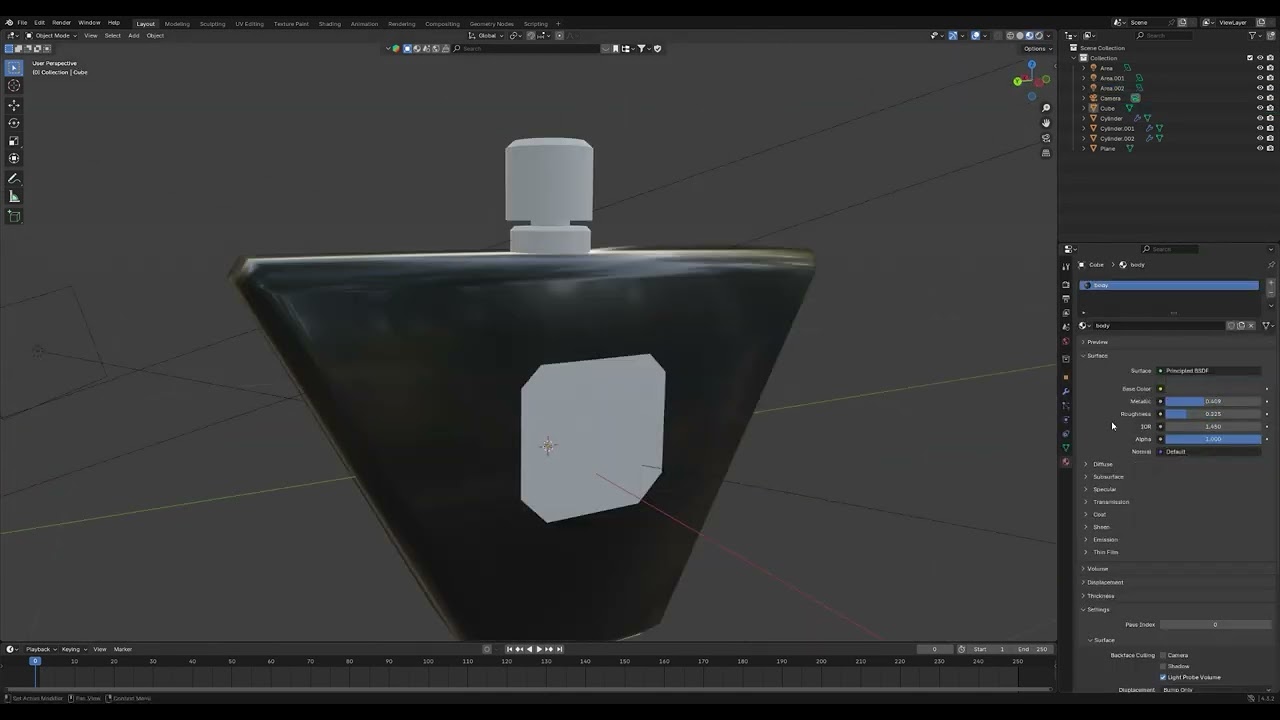This screenshot has width=1280, height=720.
Task: Select the Rotate tool
Action: [x=14, y=123]
